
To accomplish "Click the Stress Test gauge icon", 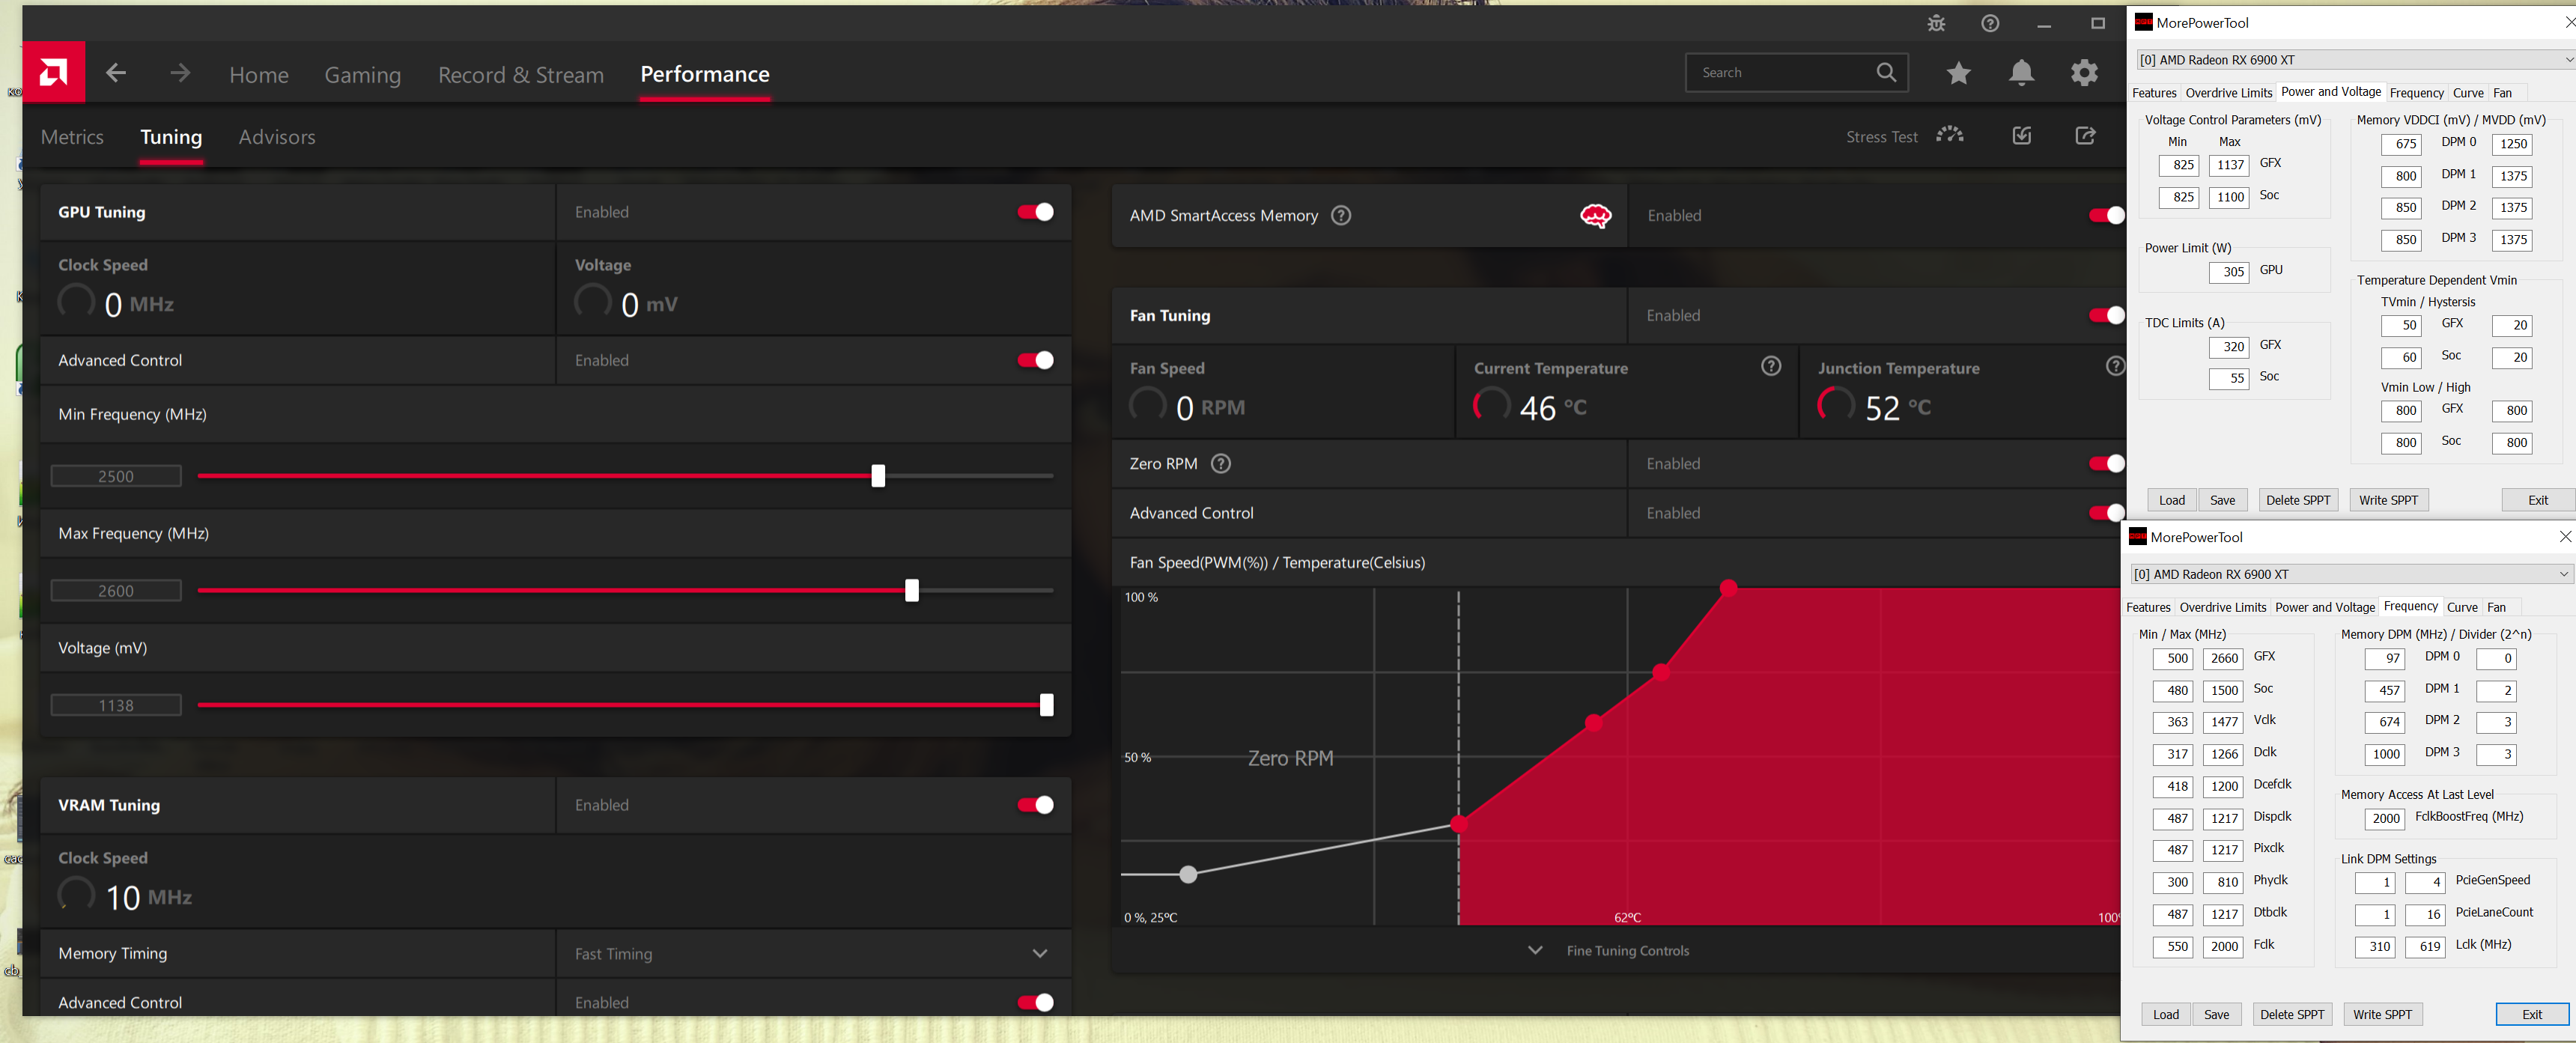I will [x=1949, y=135].
